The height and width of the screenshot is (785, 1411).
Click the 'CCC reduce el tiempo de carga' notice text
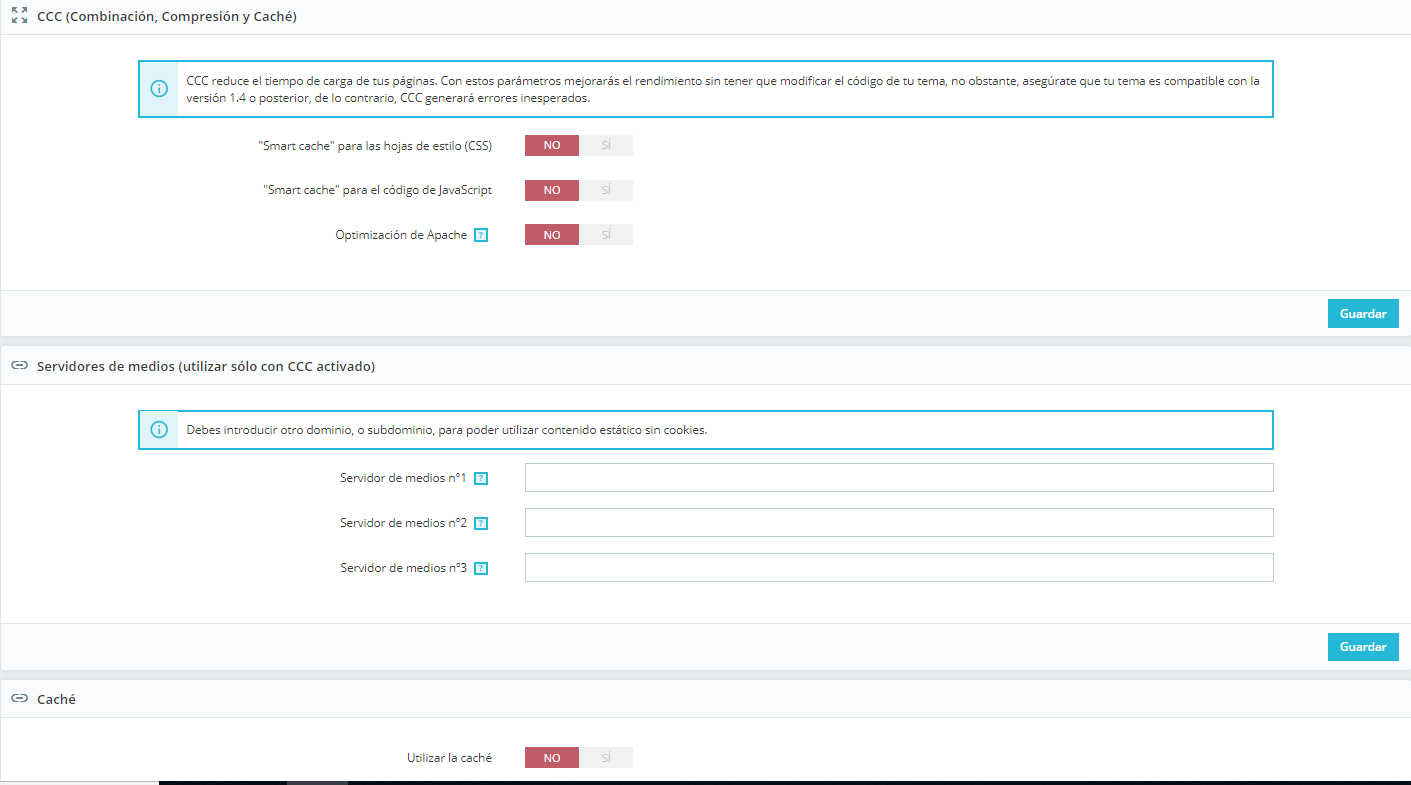pos(723,89)
